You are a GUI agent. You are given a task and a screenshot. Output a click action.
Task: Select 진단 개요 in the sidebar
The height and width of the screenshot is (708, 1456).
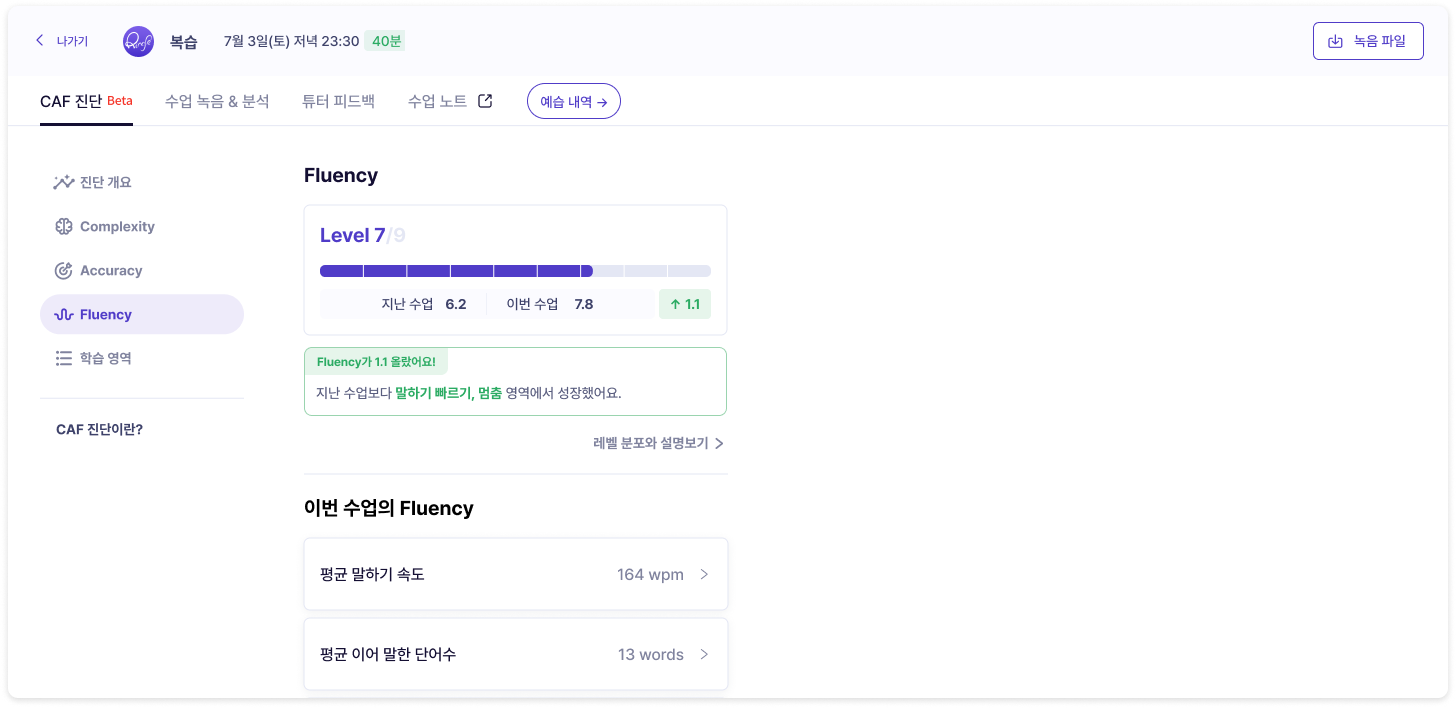click(142, 182)
